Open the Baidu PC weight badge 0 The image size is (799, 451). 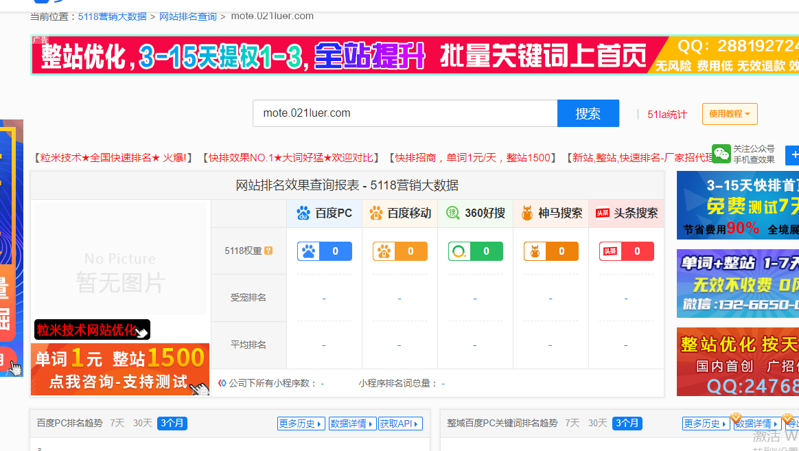tap(325, 251)
